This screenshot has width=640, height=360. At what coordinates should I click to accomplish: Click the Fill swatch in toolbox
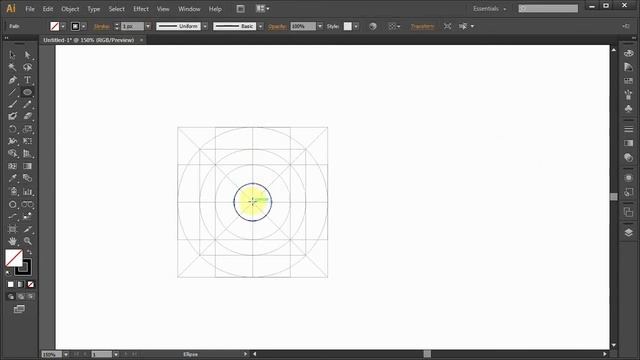click(x=14, y=258)
